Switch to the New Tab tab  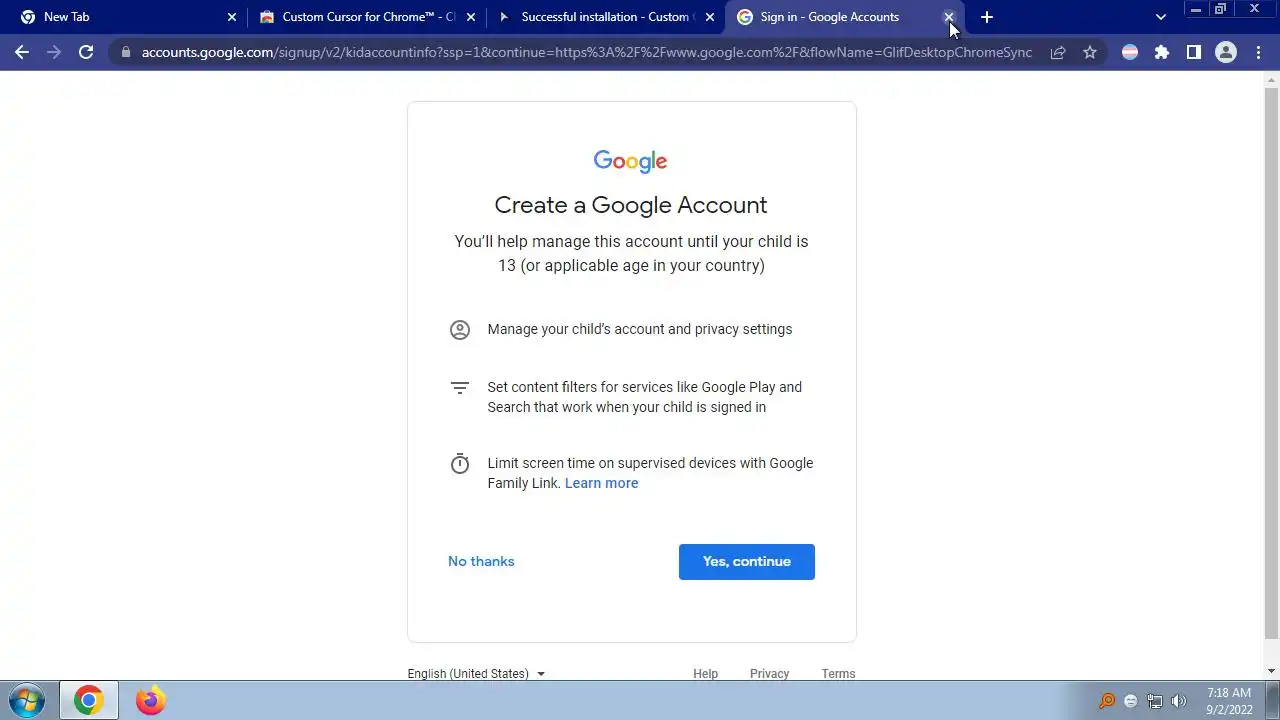[x=130, y=17]
